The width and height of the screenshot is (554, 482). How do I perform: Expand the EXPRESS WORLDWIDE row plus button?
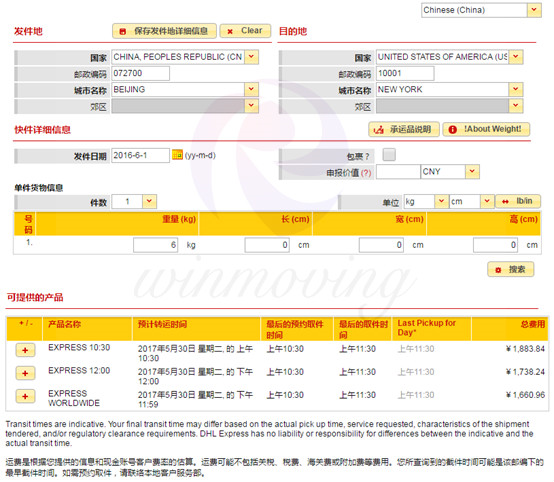25,396
